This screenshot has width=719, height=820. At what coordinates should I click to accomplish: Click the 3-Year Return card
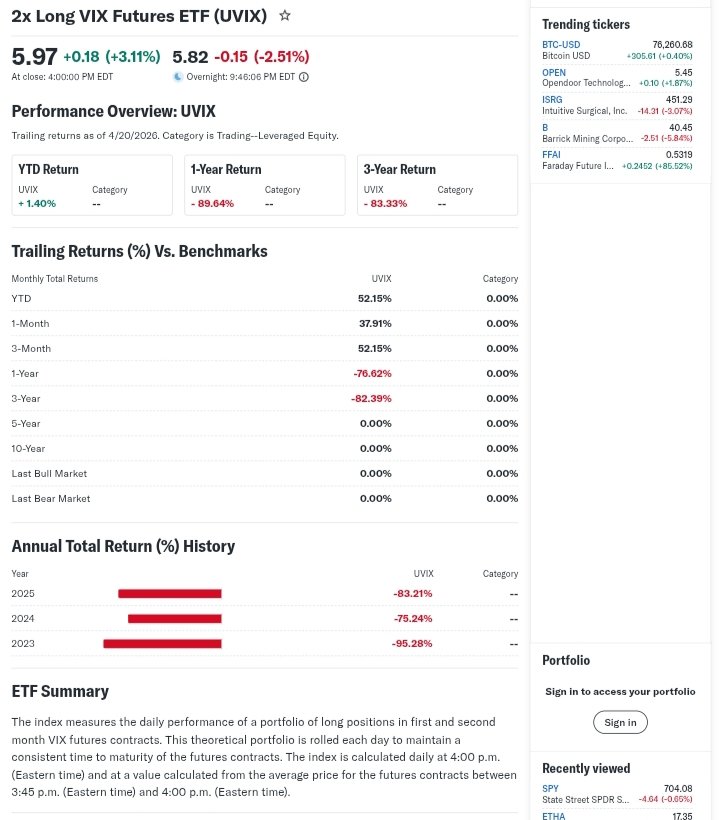(437, 185)
